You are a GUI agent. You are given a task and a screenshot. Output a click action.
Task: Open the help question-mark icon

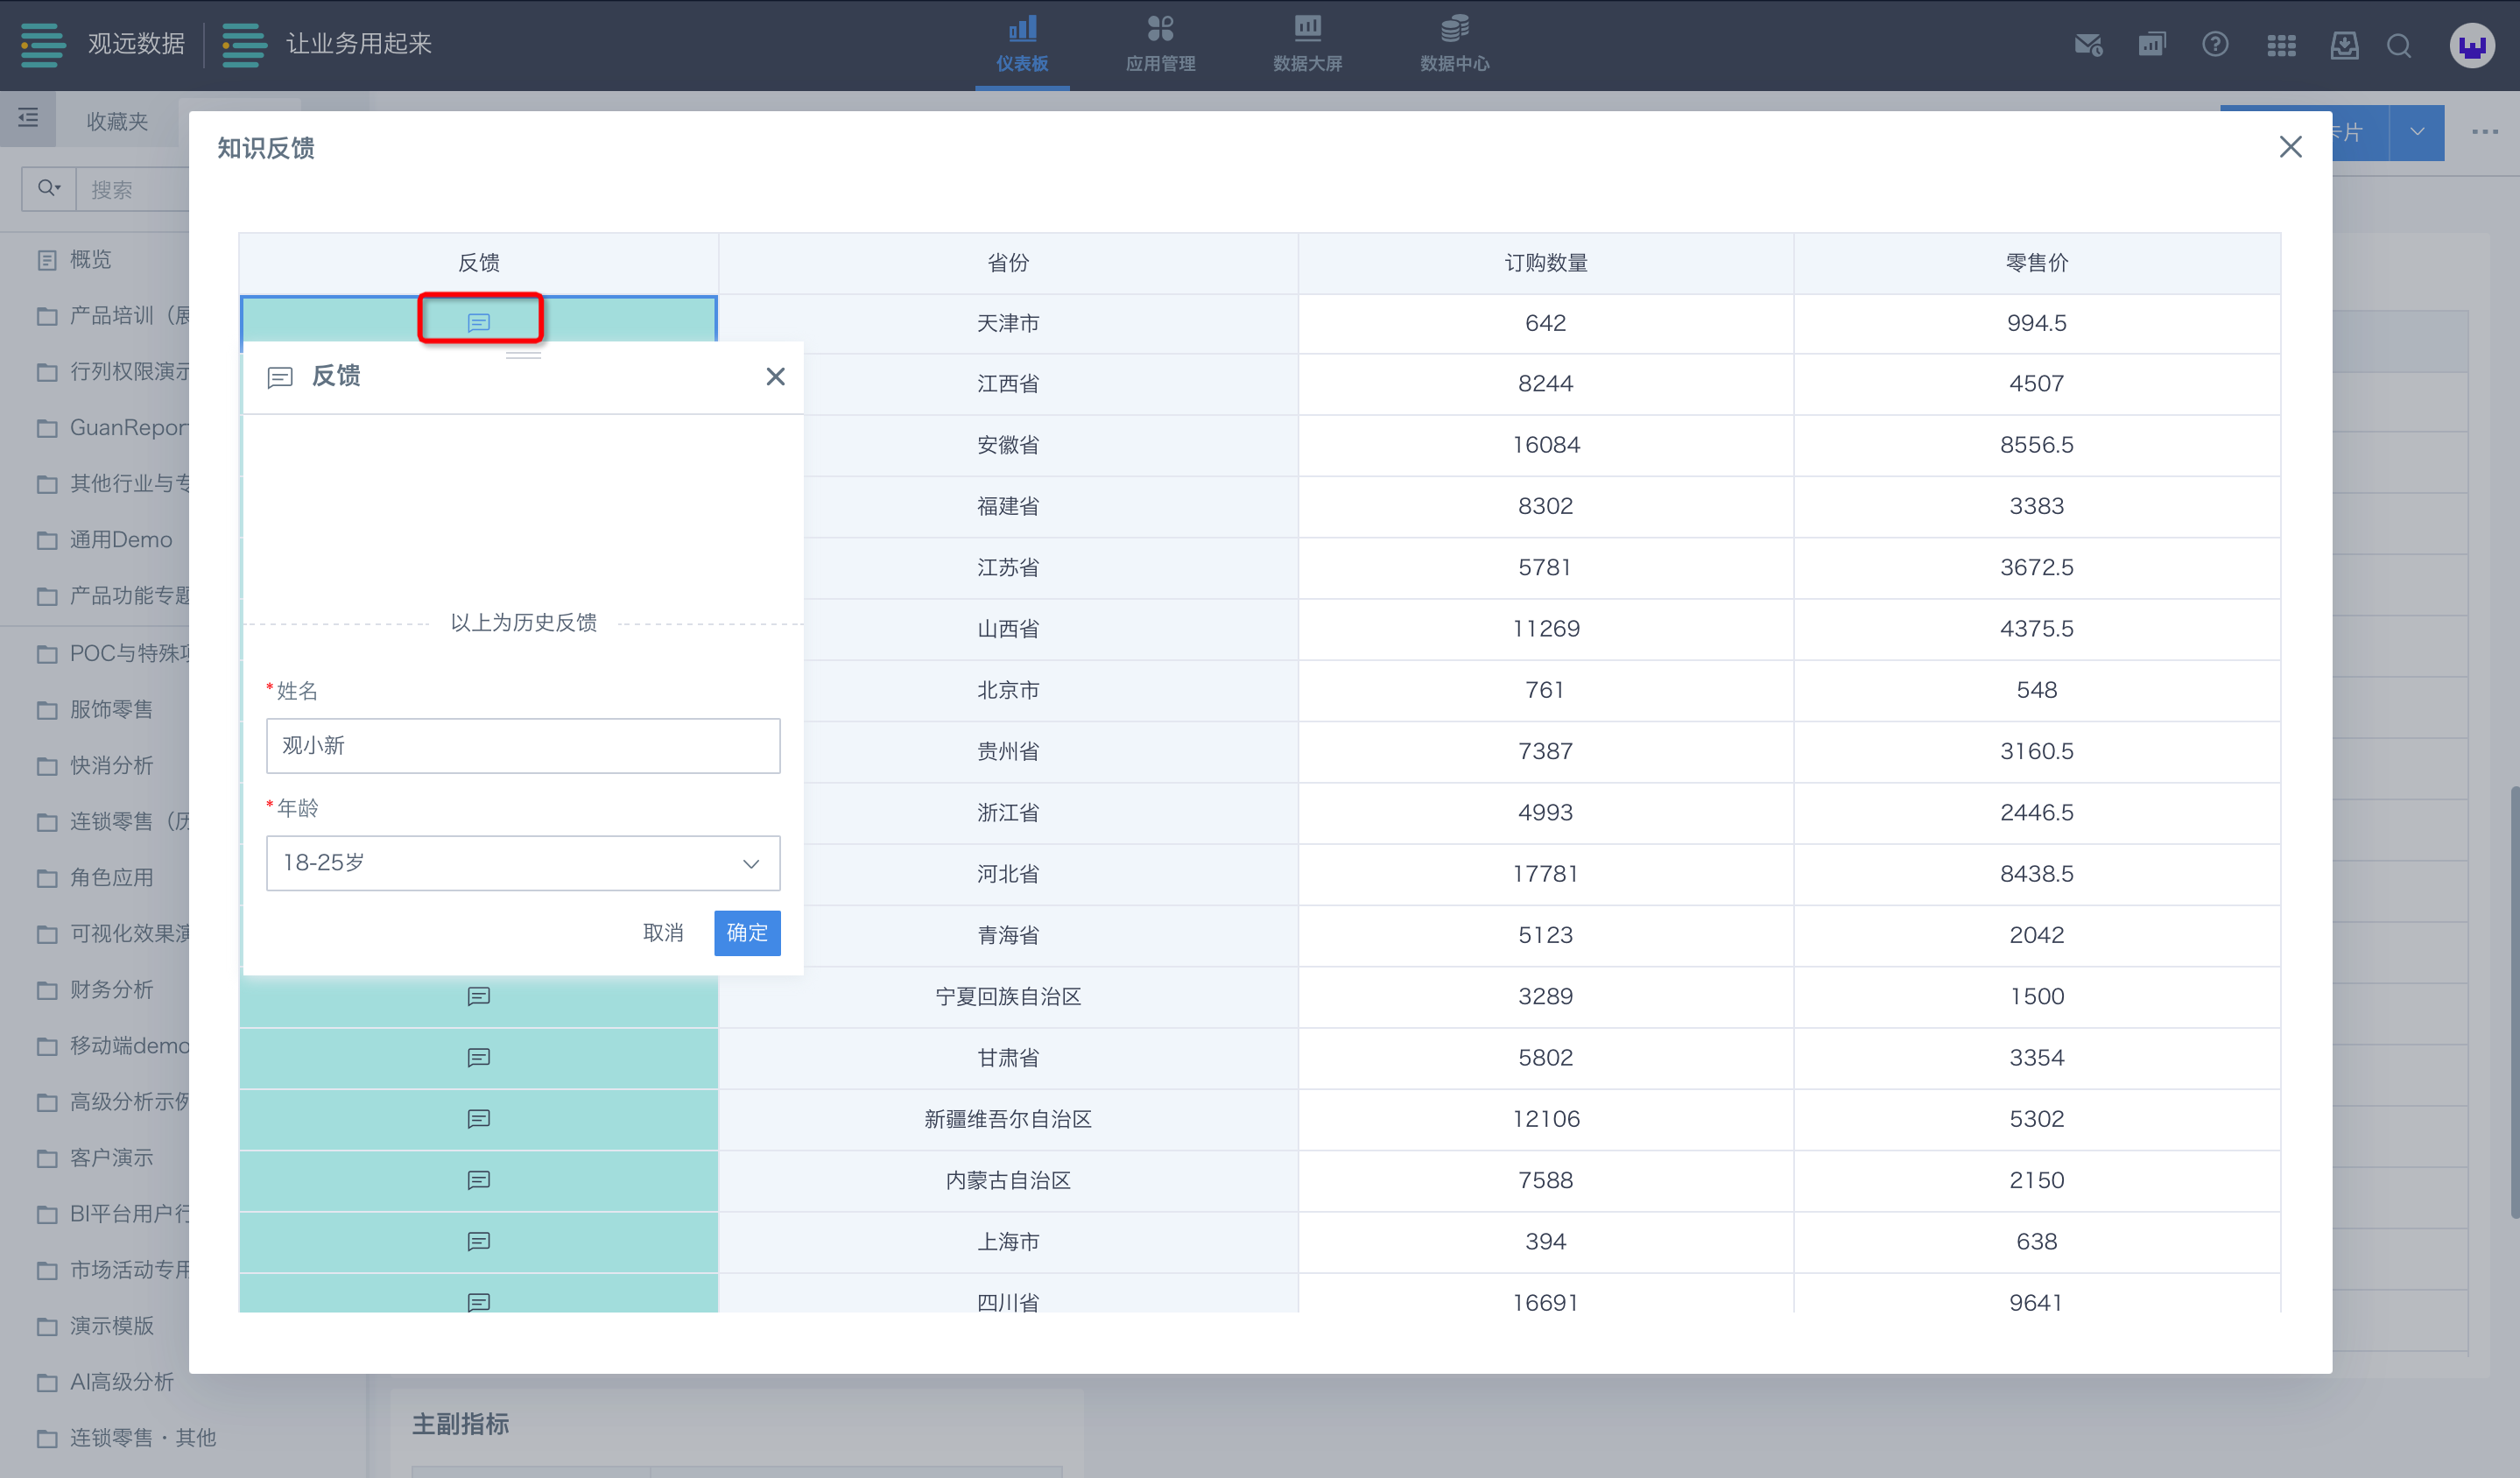[2214, 44]
